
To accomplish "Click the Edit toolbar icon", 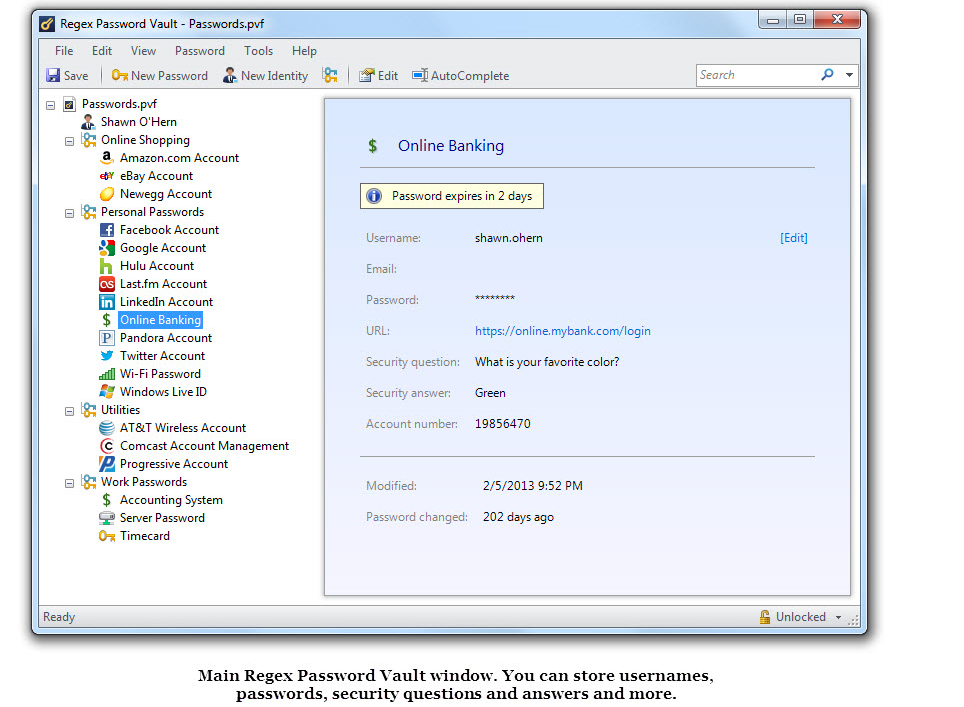I will coord(366,76).
